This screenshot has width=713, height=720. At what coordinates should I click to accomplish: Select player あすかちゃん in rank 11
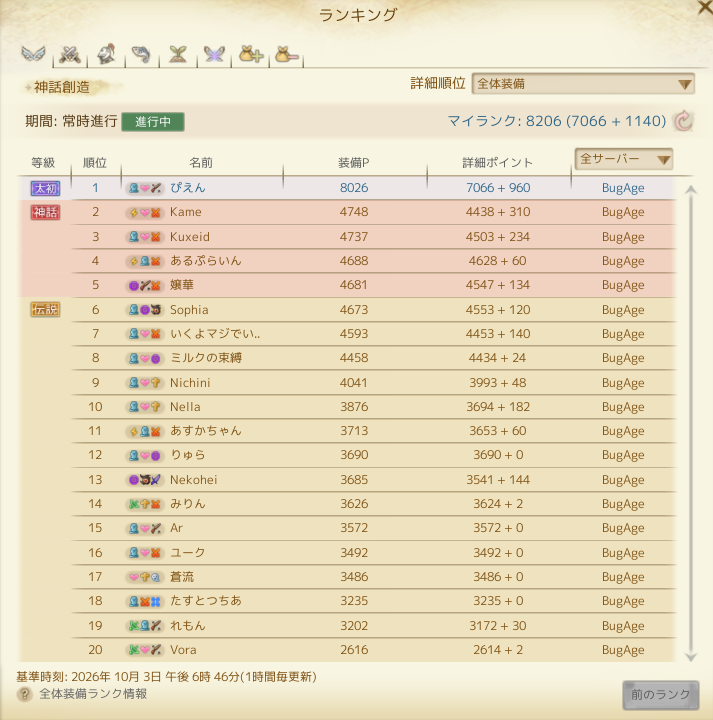(206, 431)
